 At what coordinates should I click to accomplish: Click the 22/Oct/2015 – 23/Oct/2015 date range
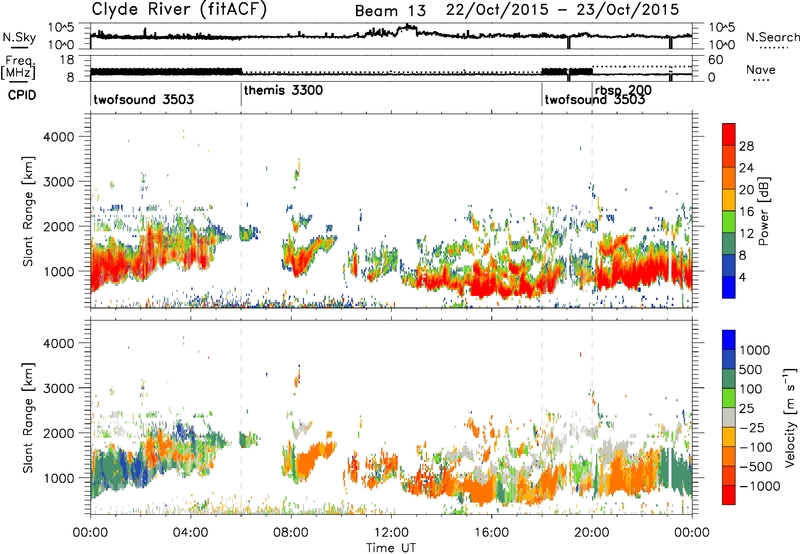coord(563,10)
